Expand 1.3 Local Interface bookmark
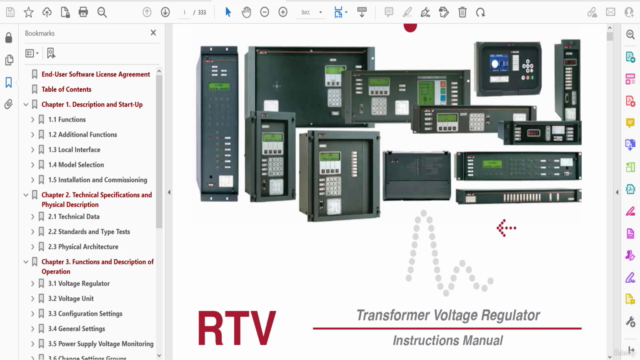 (33, 150)
